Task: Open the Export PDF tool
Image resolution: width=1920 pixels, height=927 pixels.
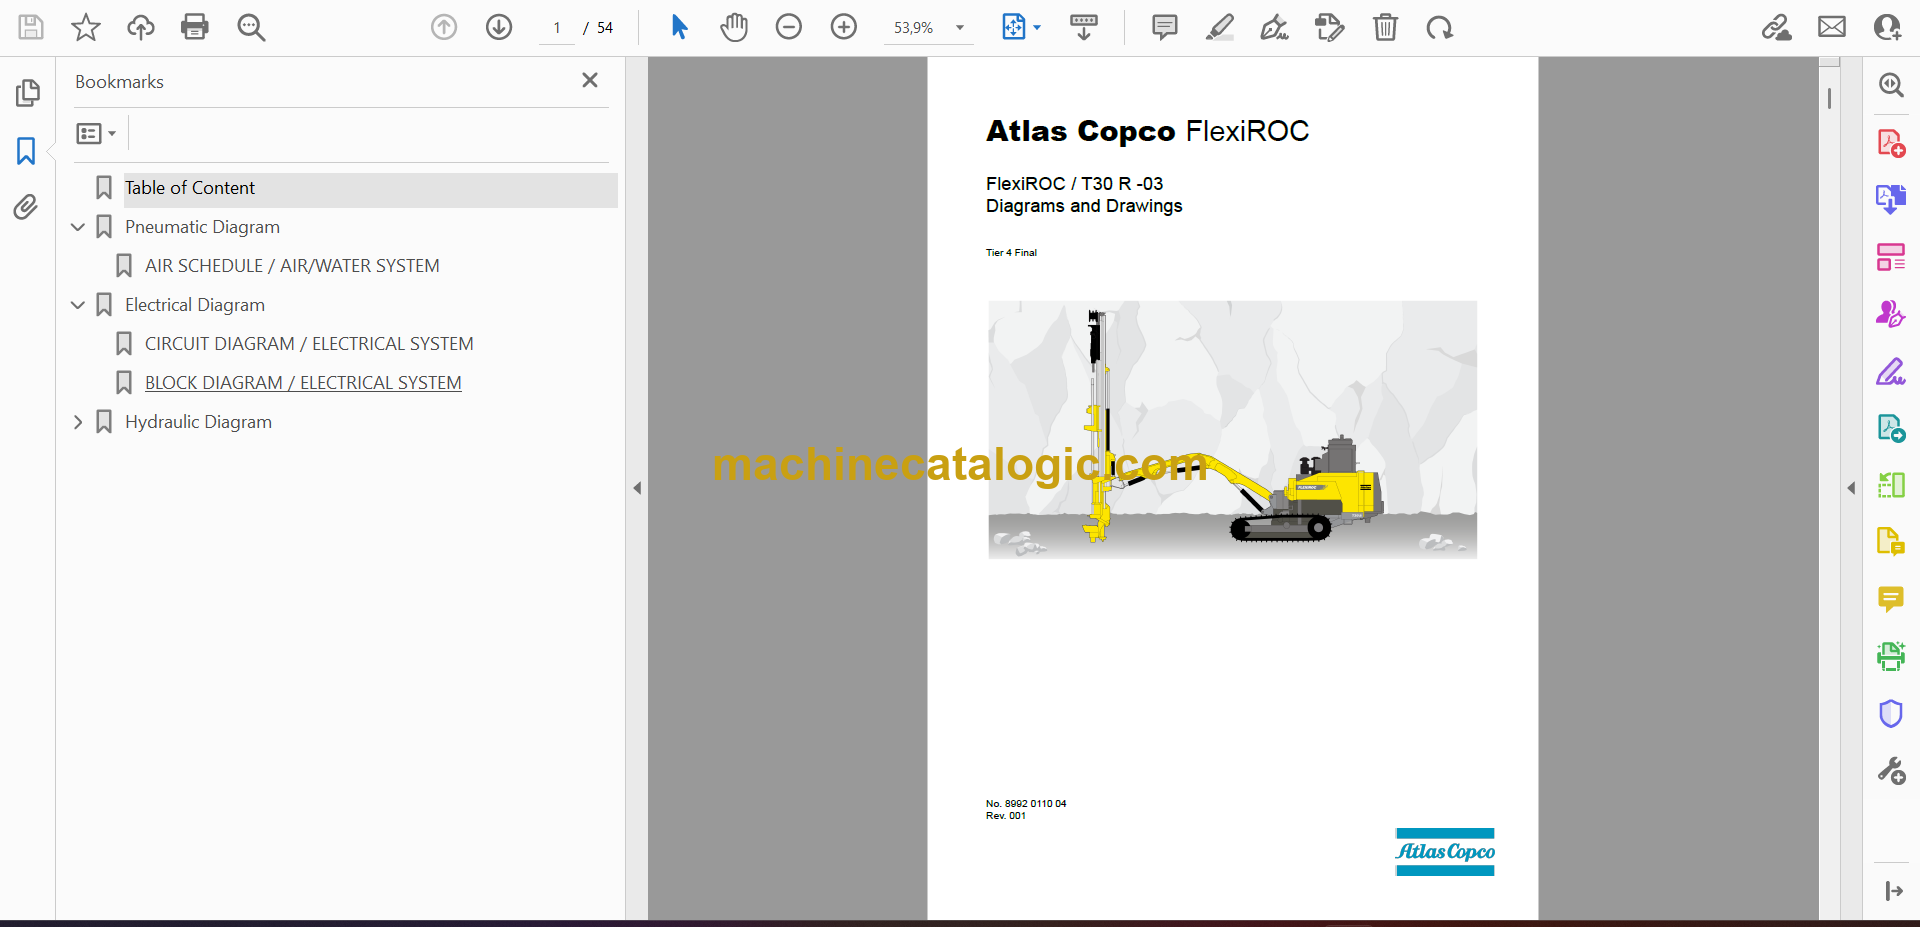Action: tap(1891, 199)
